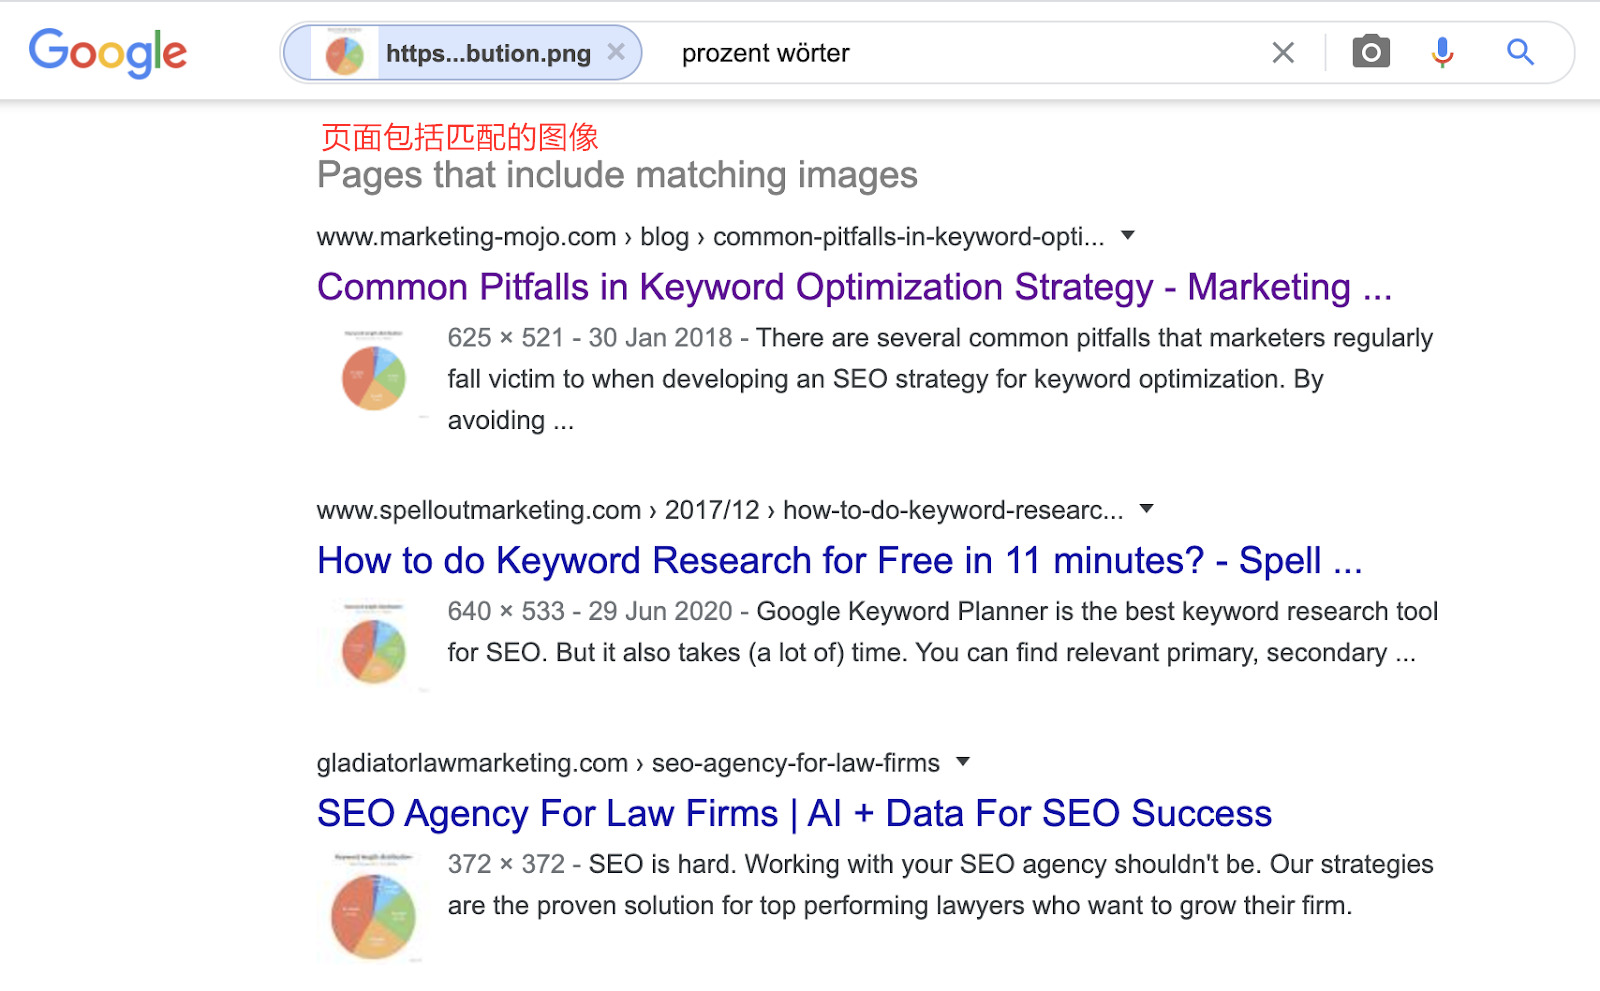Open the SEO Agency For Law Firms result
Viewport: 1600px width, 991px height.
793,813
